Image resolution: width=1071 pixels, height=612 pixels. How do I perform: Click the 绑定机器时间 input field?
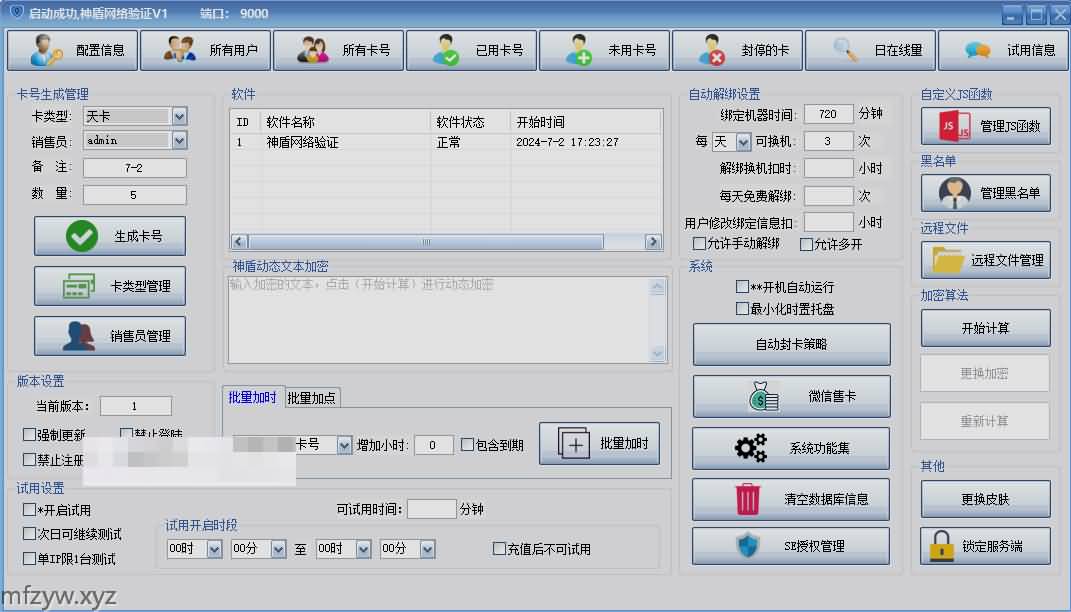[828, 115]
